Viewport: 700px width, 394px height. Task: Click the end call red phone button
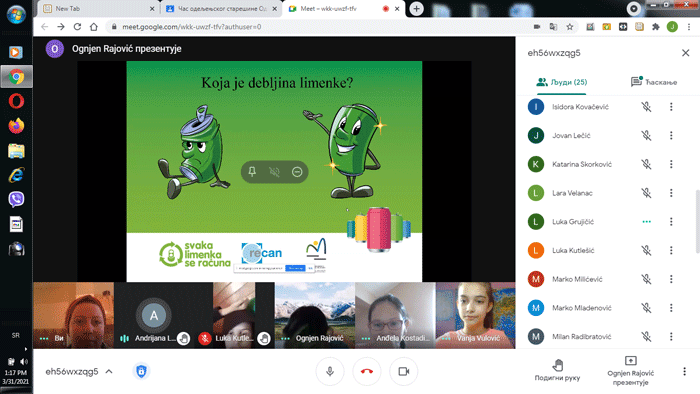click(x=367, y=371)
